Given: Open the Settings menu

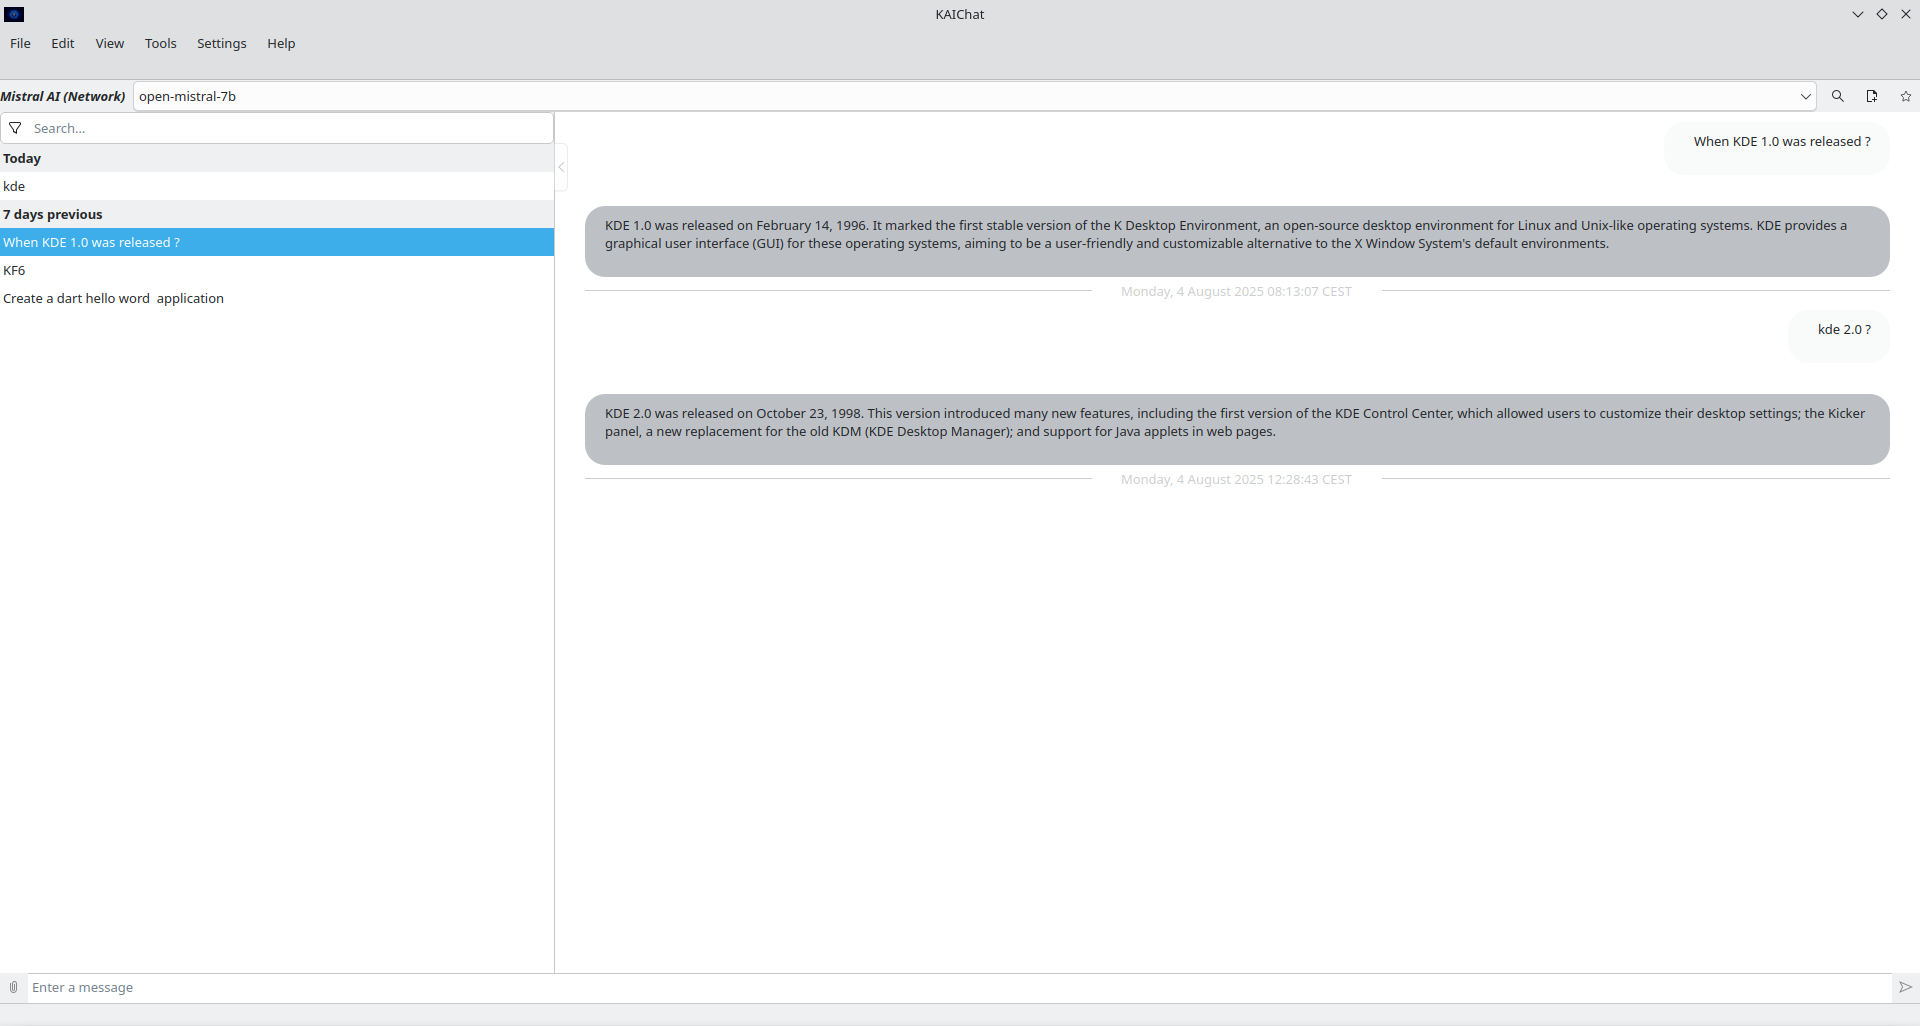Looking at the screenshot, I should 221,43.
